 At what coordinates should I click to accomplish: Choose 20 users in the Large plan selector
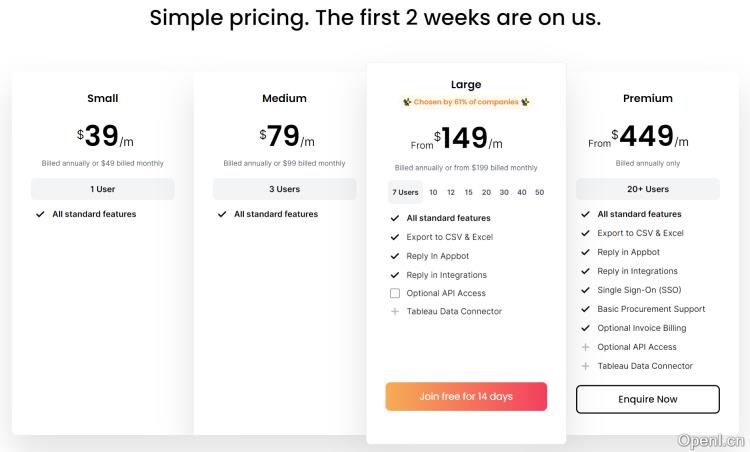[x=486, y=192]
